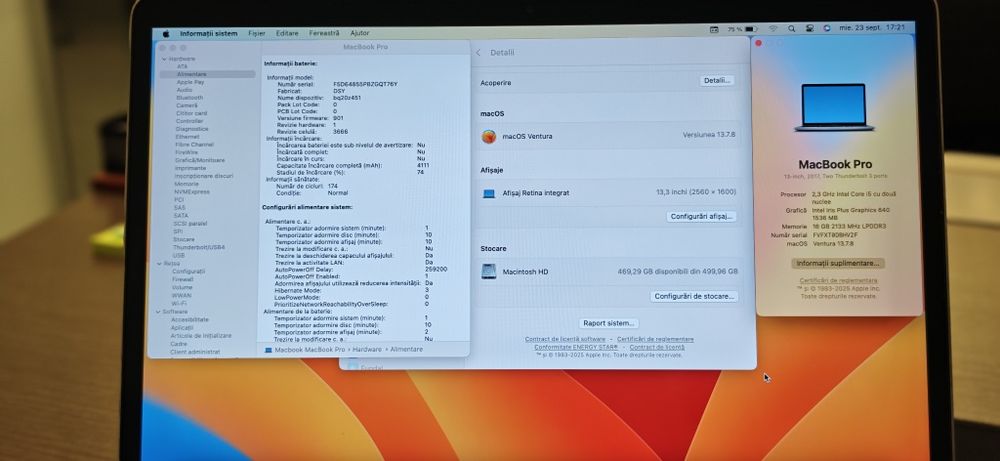This screenshot has height=461, width=1000.
Task: Go back using the Detalii chevron
Action: click(479, 52)
